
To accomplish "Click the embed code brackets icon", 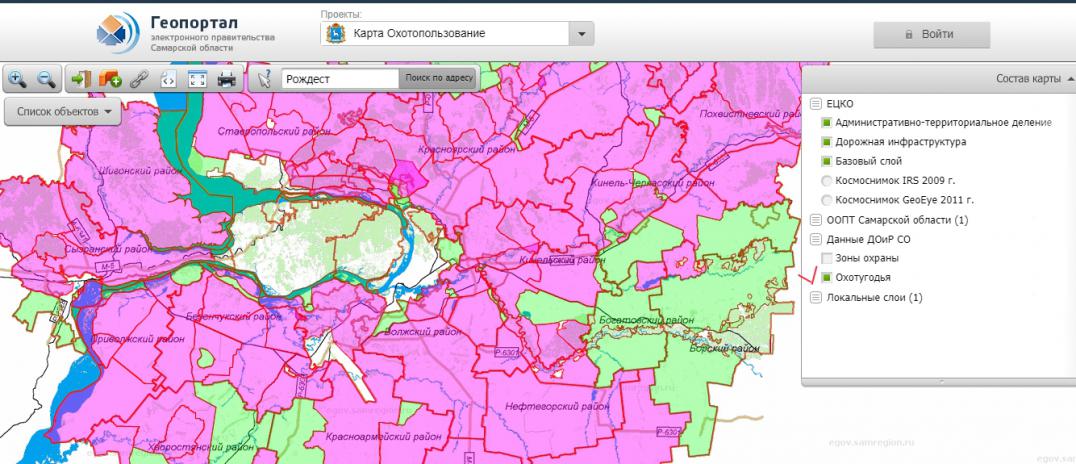I will 167,78.
